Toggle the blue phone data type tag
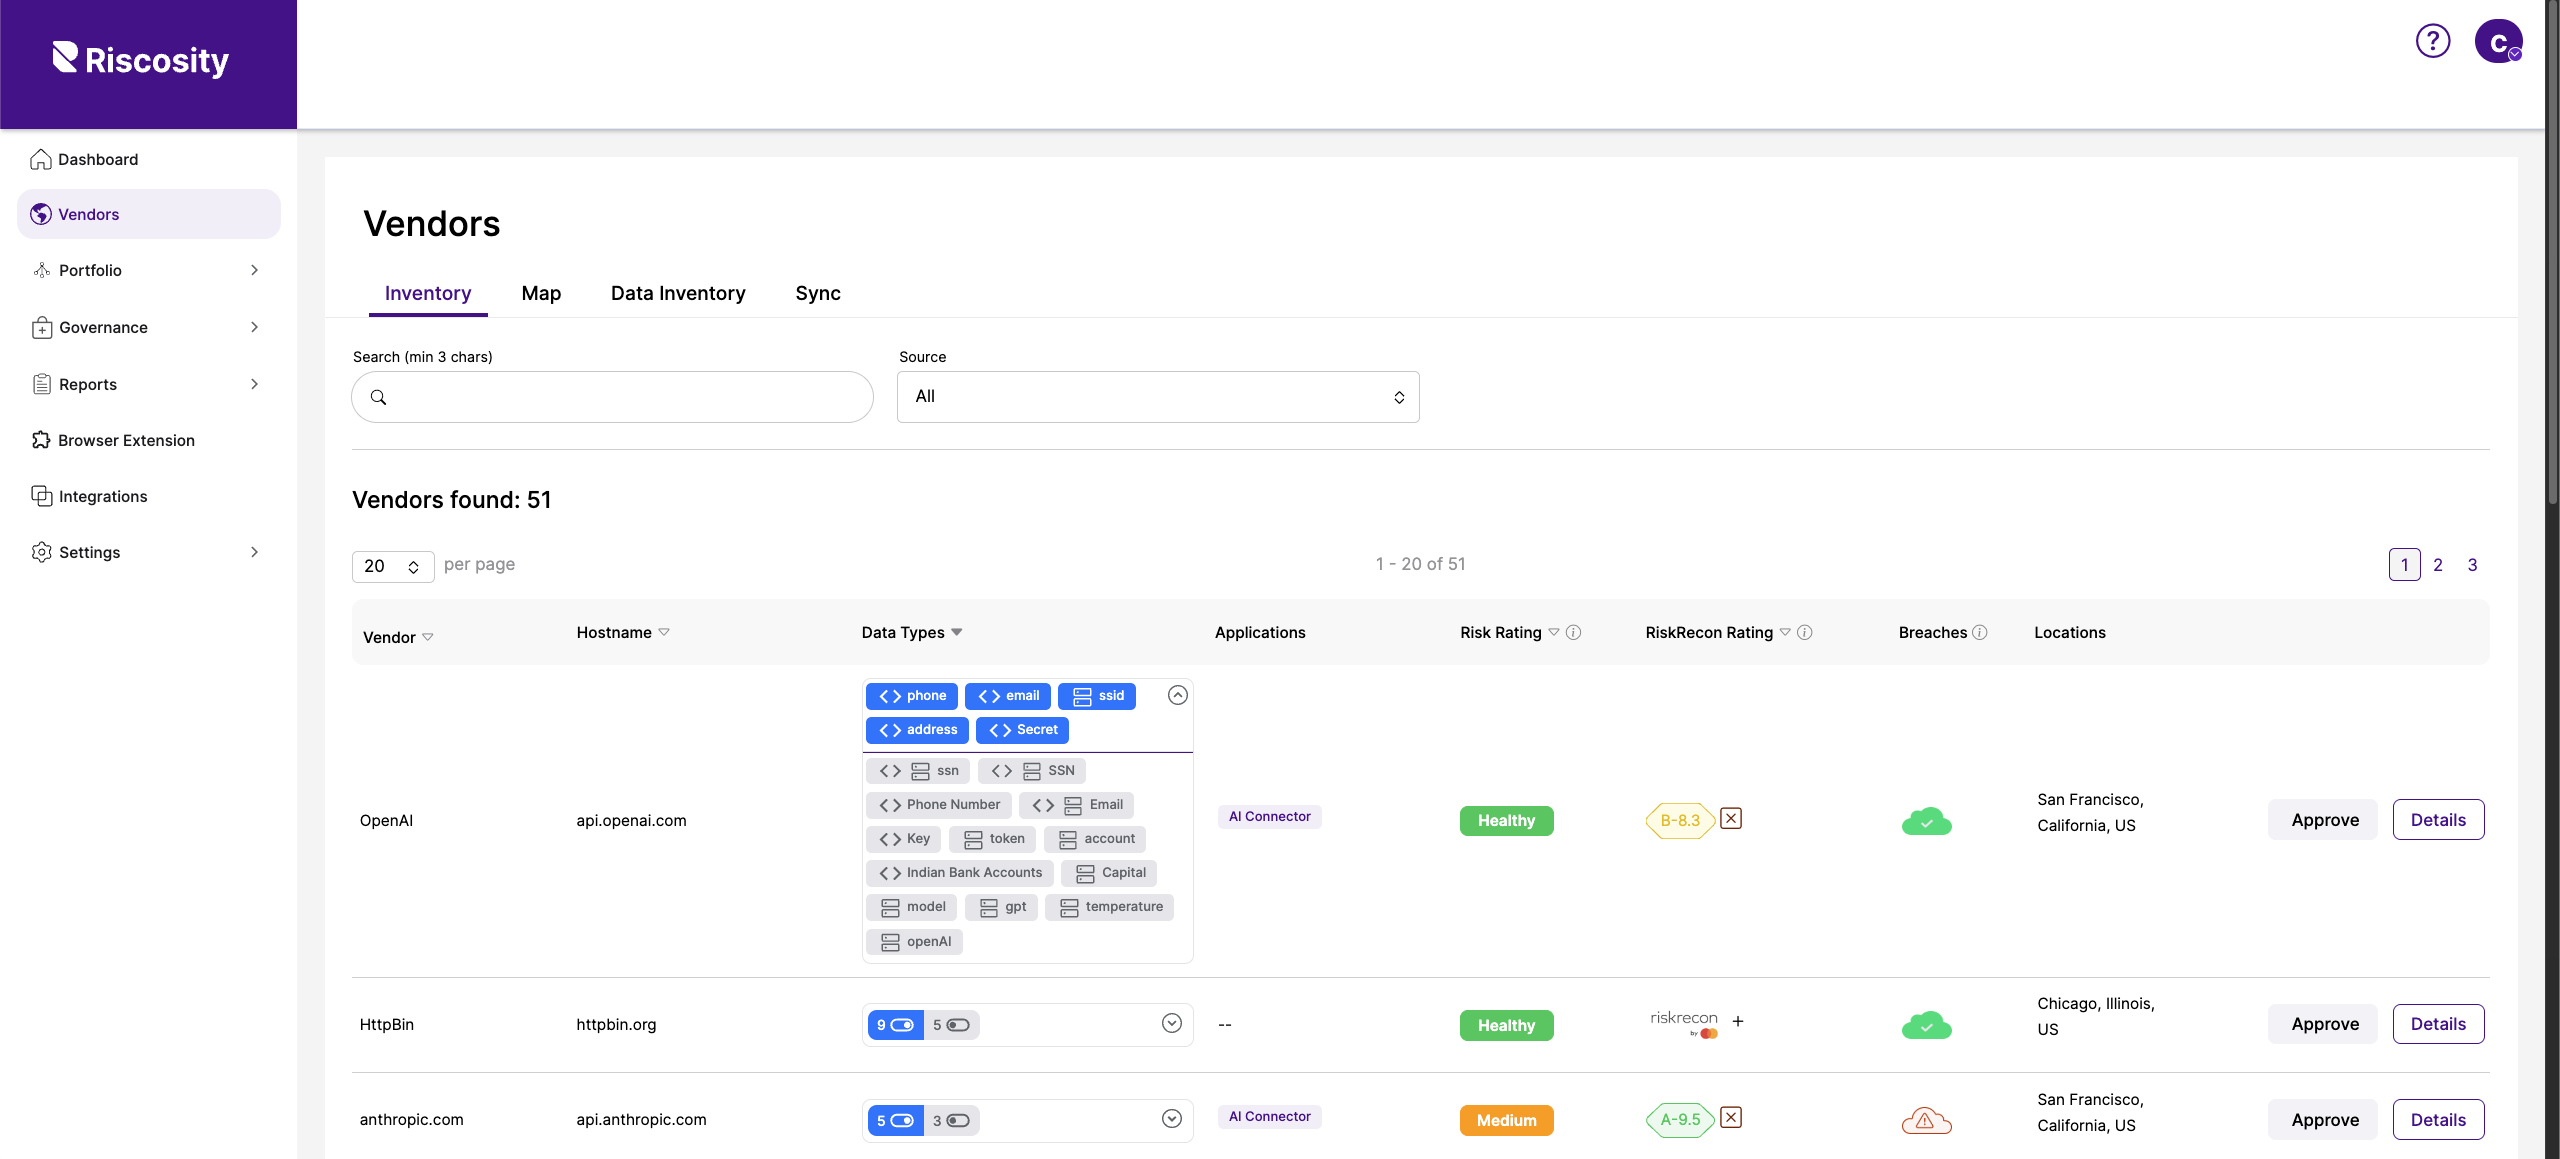The width and height of the screenshot is (2560, 1159). point(912,696)
